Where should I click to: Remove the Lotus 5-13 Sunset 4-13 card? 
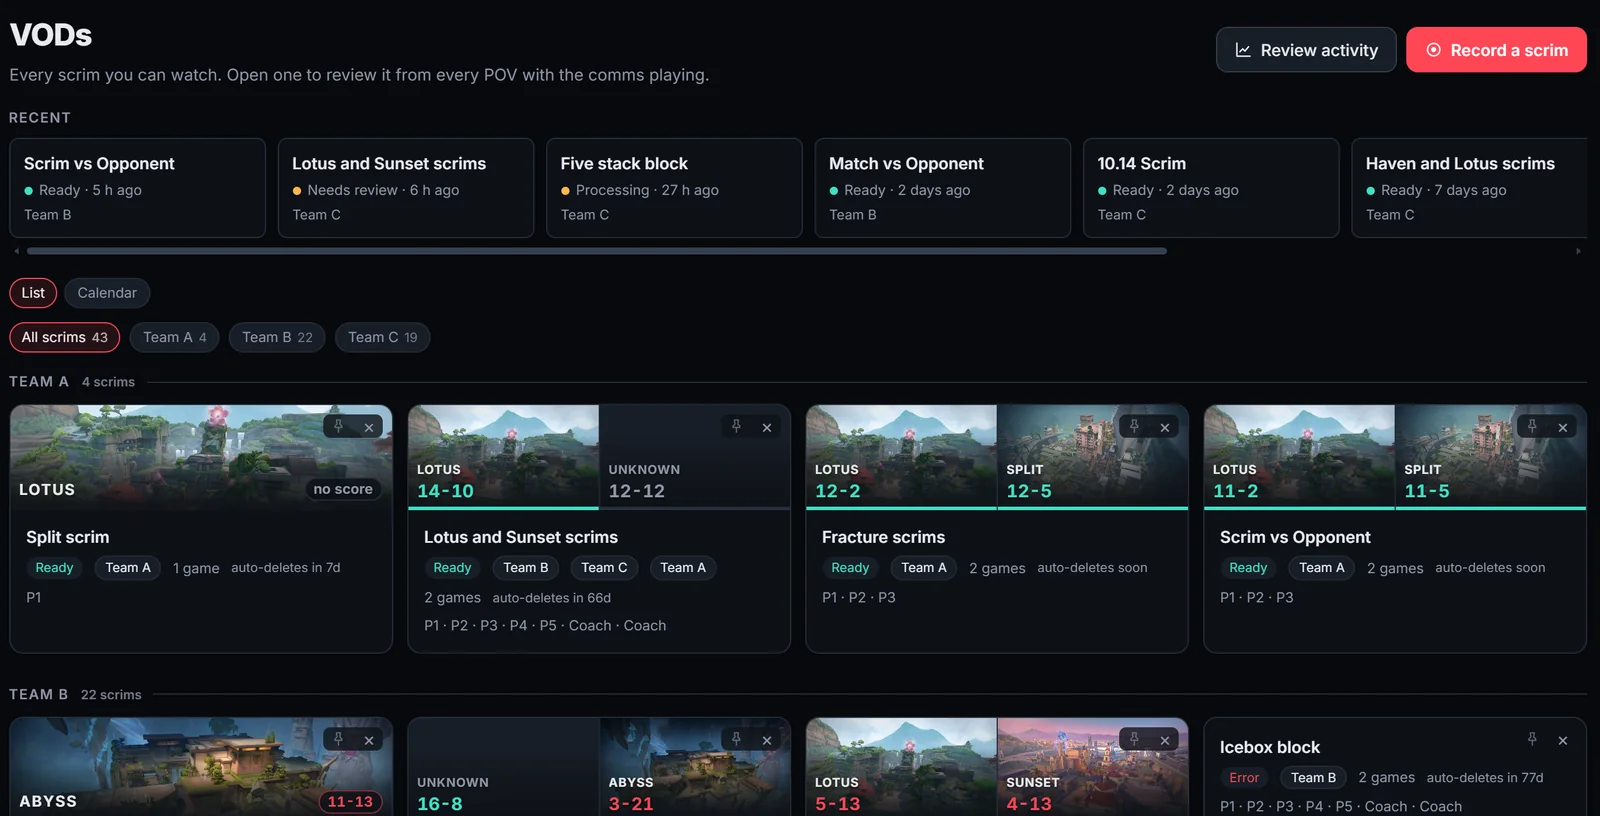(1165, 740)
